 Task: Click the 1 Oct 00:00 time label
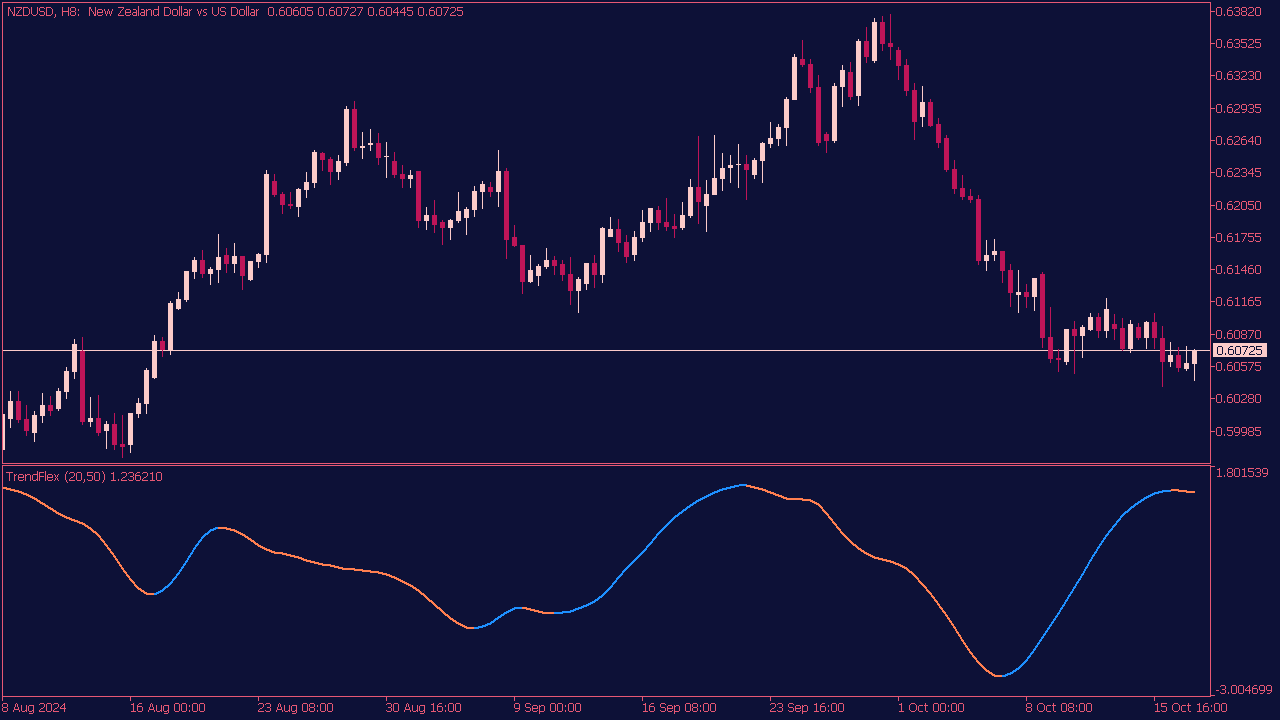tap(931, 708)
